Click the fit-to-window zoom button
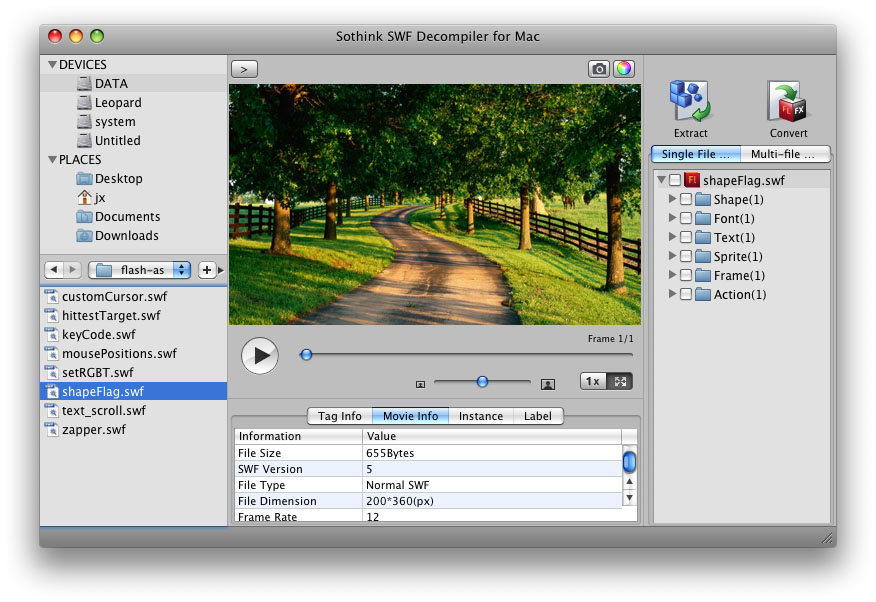 point(620,381)
